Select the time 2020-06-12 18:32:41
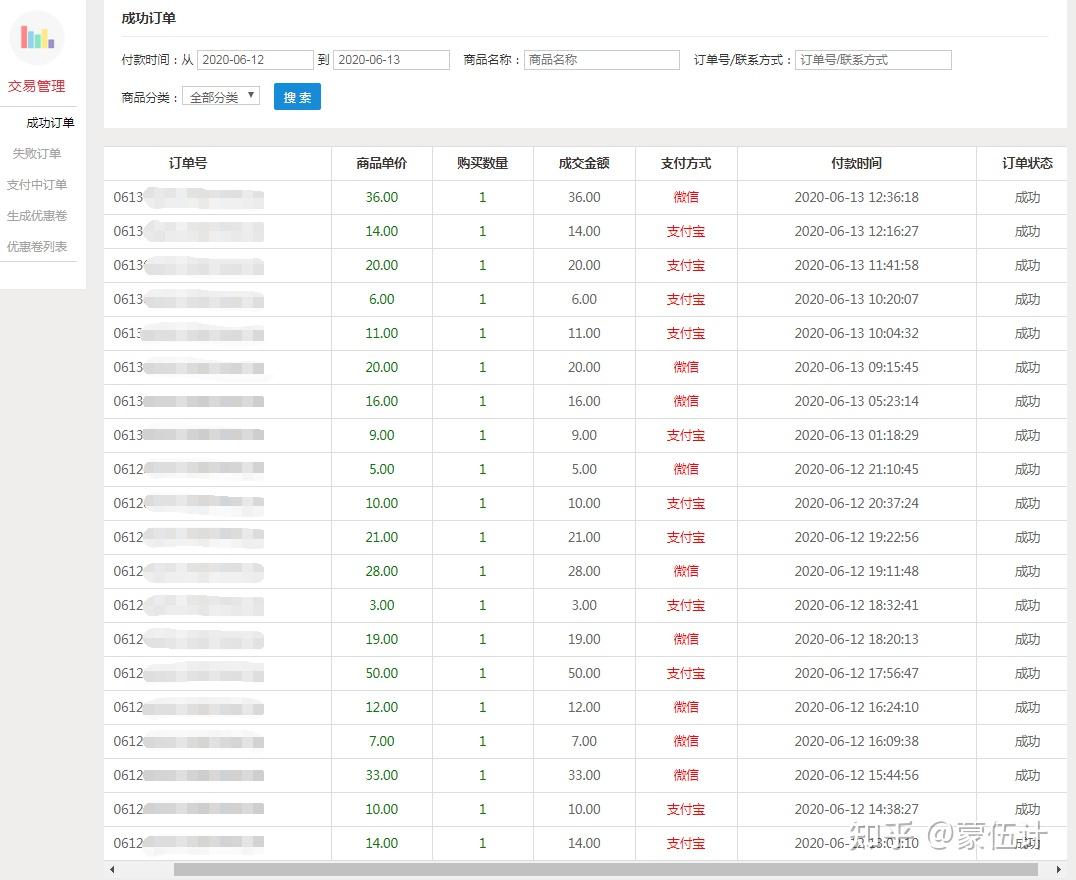1076x880 pixels. click(856, 605)
